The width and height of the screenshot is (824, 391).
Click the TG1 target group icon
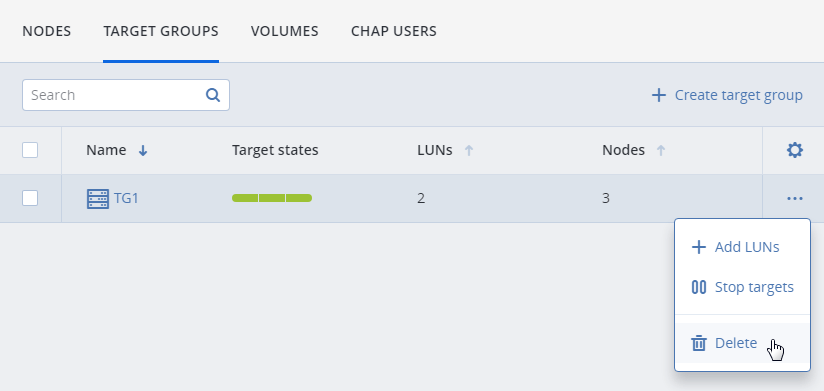(98, 199)
